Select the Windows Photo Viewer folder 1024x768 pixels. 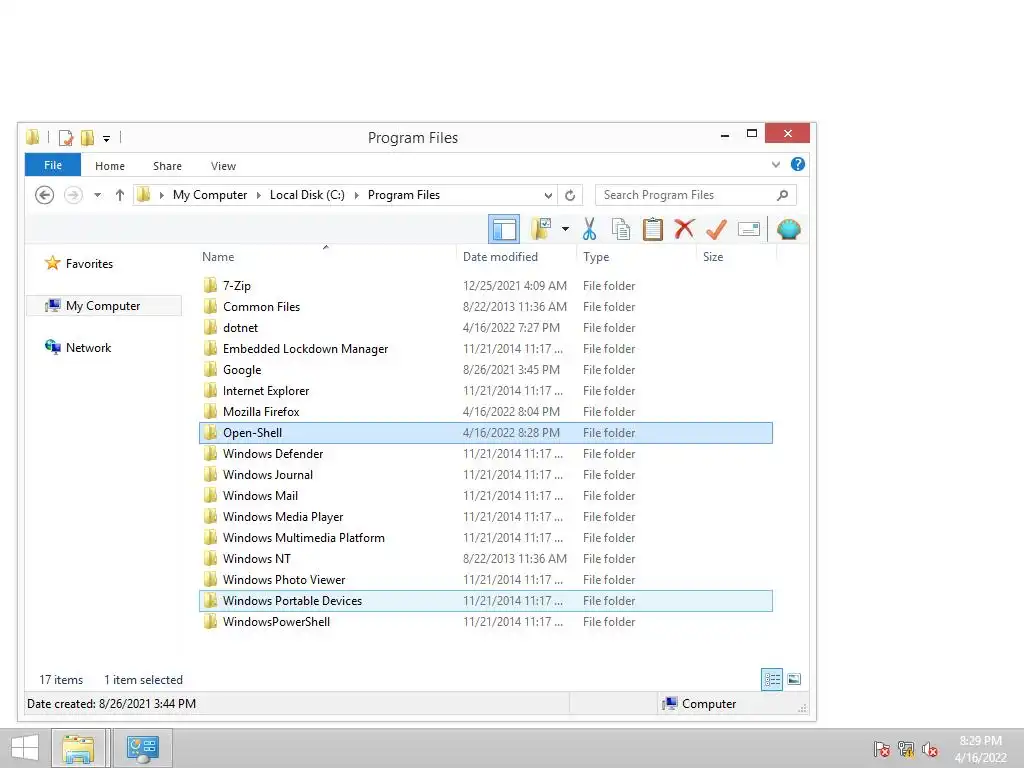tap(486, 580)
